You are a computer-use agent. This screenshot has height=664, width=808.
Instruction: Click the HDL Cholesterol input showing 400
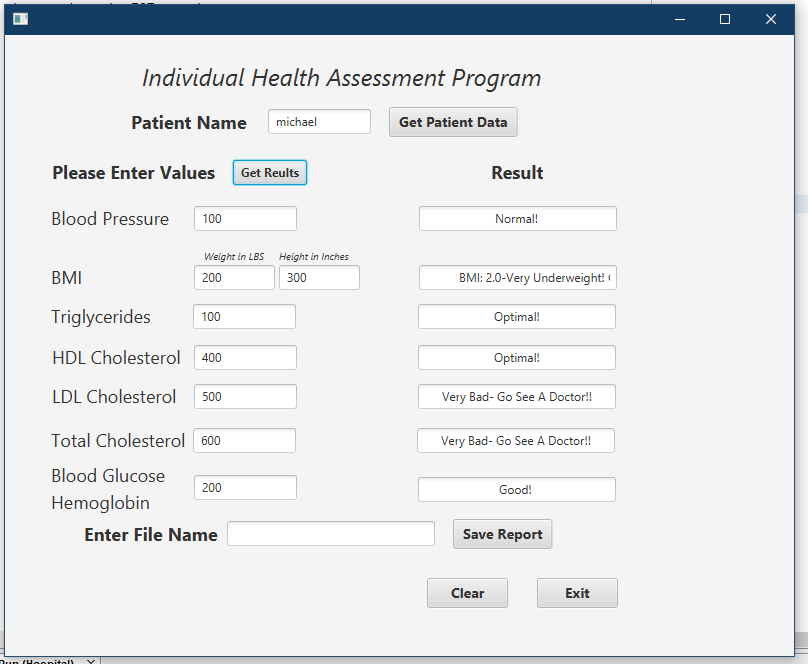pyautogui.click(x=245, y=357)
